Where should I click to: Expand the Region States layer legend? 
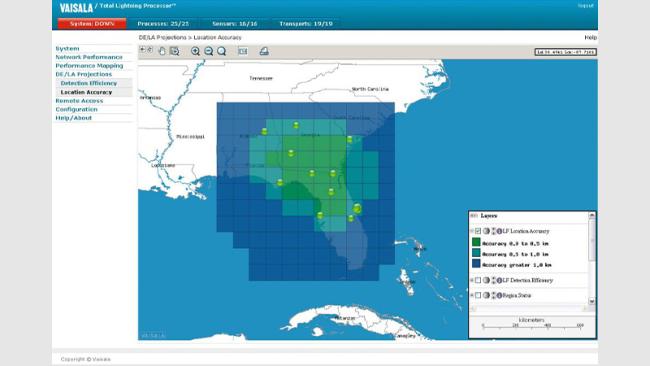click(x=472, y=295)
